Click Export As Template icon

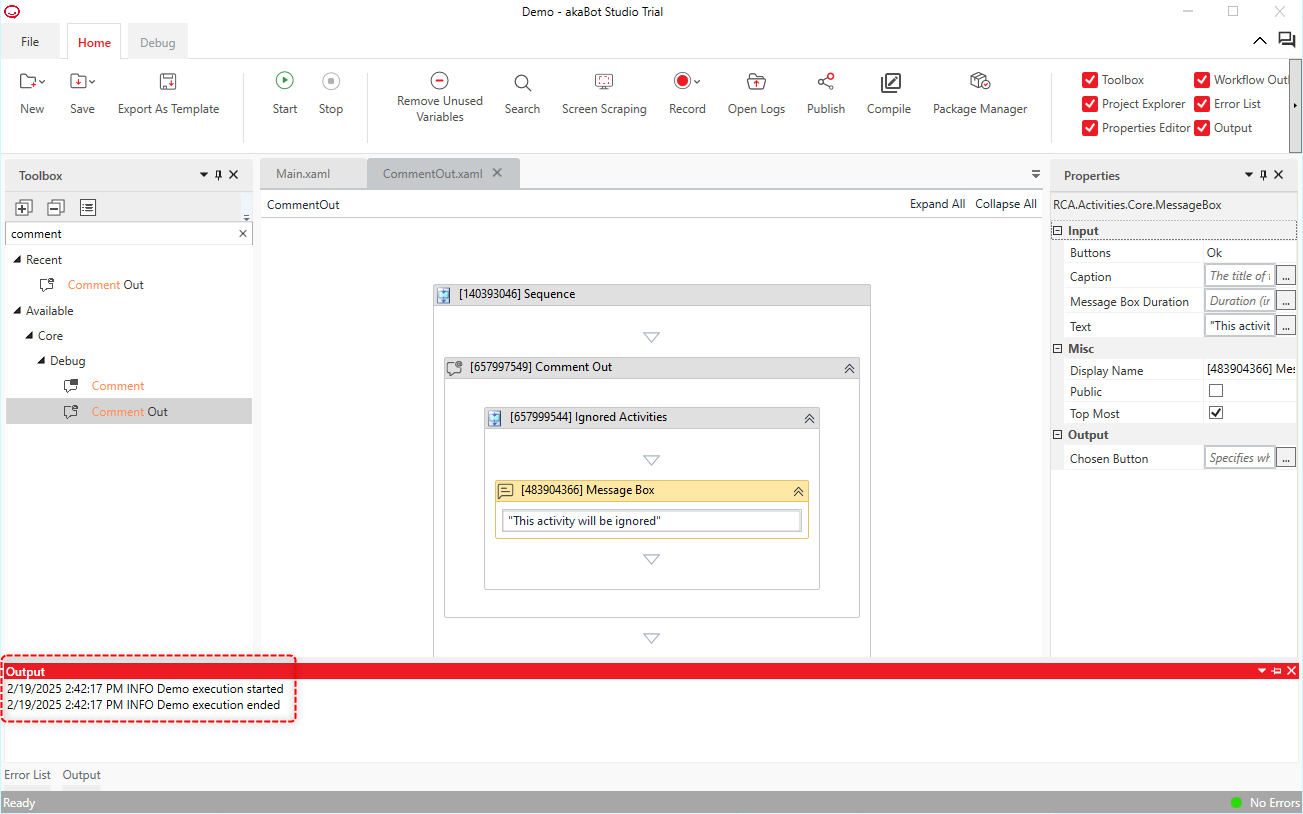[168, 82]
